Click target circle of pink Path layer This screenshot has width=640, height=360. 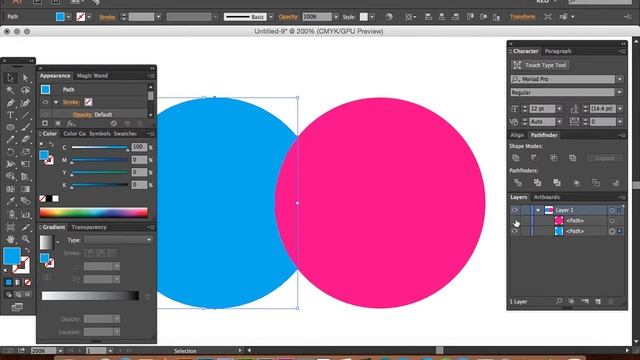pos(612,221)
